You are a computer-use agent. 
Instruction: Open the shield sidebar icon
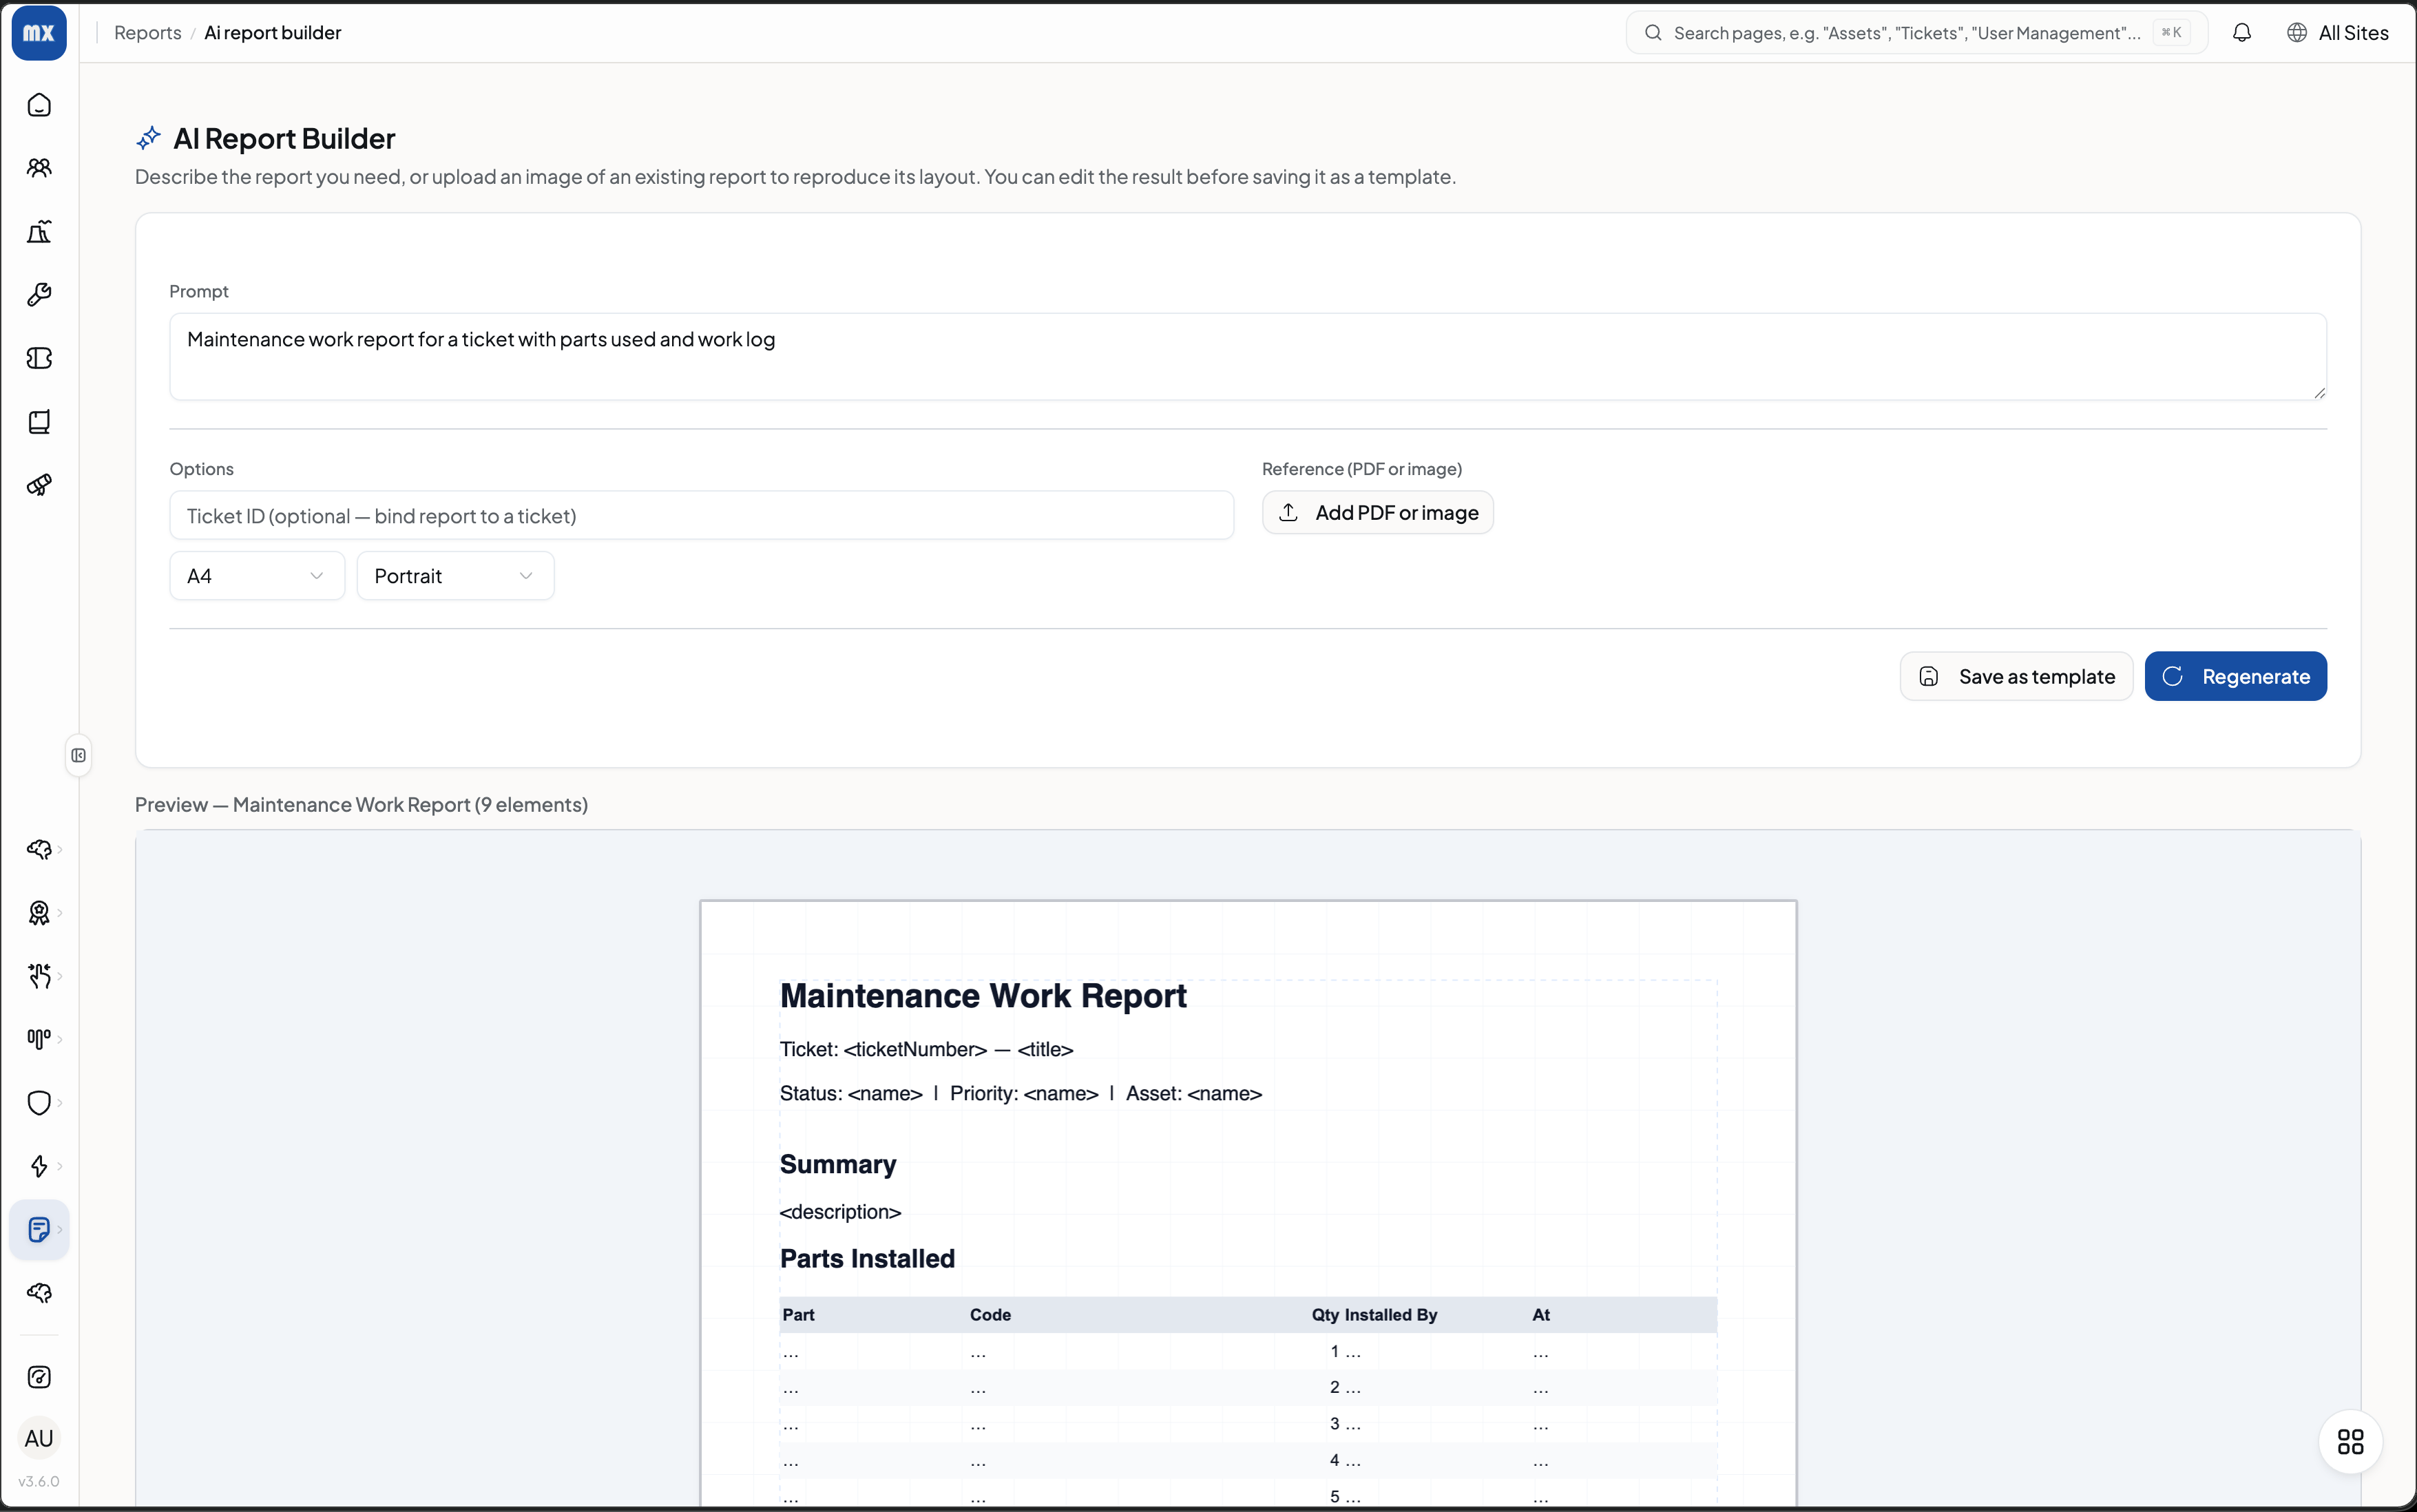pos(39,1103)
